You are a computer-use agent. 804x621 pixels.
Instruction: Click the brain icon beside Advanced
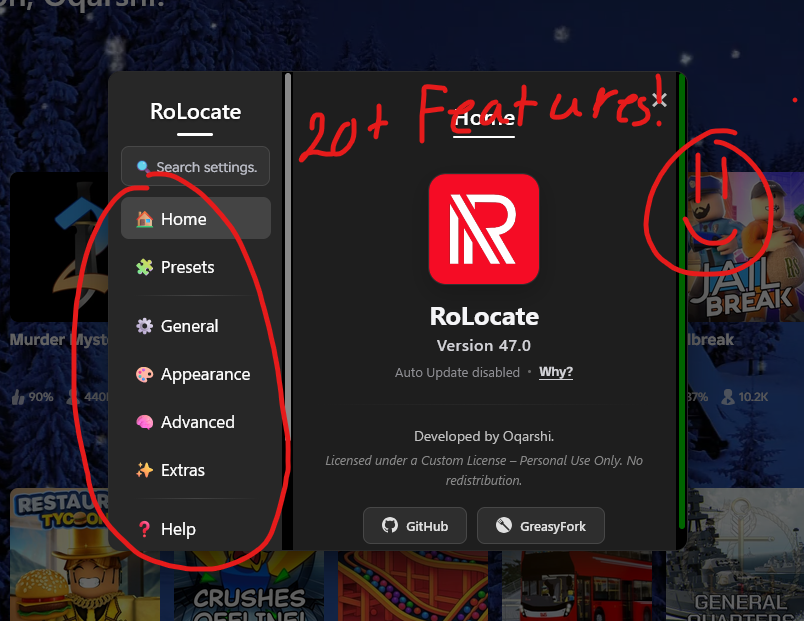coord(145,422)
